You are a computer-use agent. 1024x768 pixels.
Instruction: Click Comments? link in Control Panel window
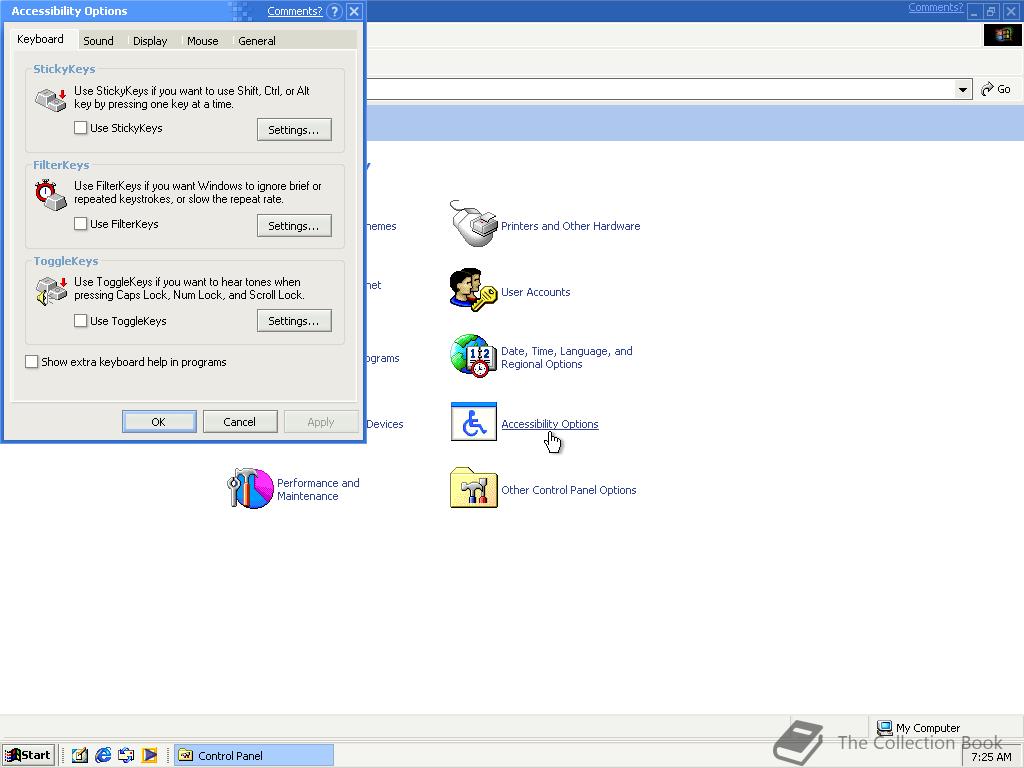tap(935, 8)
